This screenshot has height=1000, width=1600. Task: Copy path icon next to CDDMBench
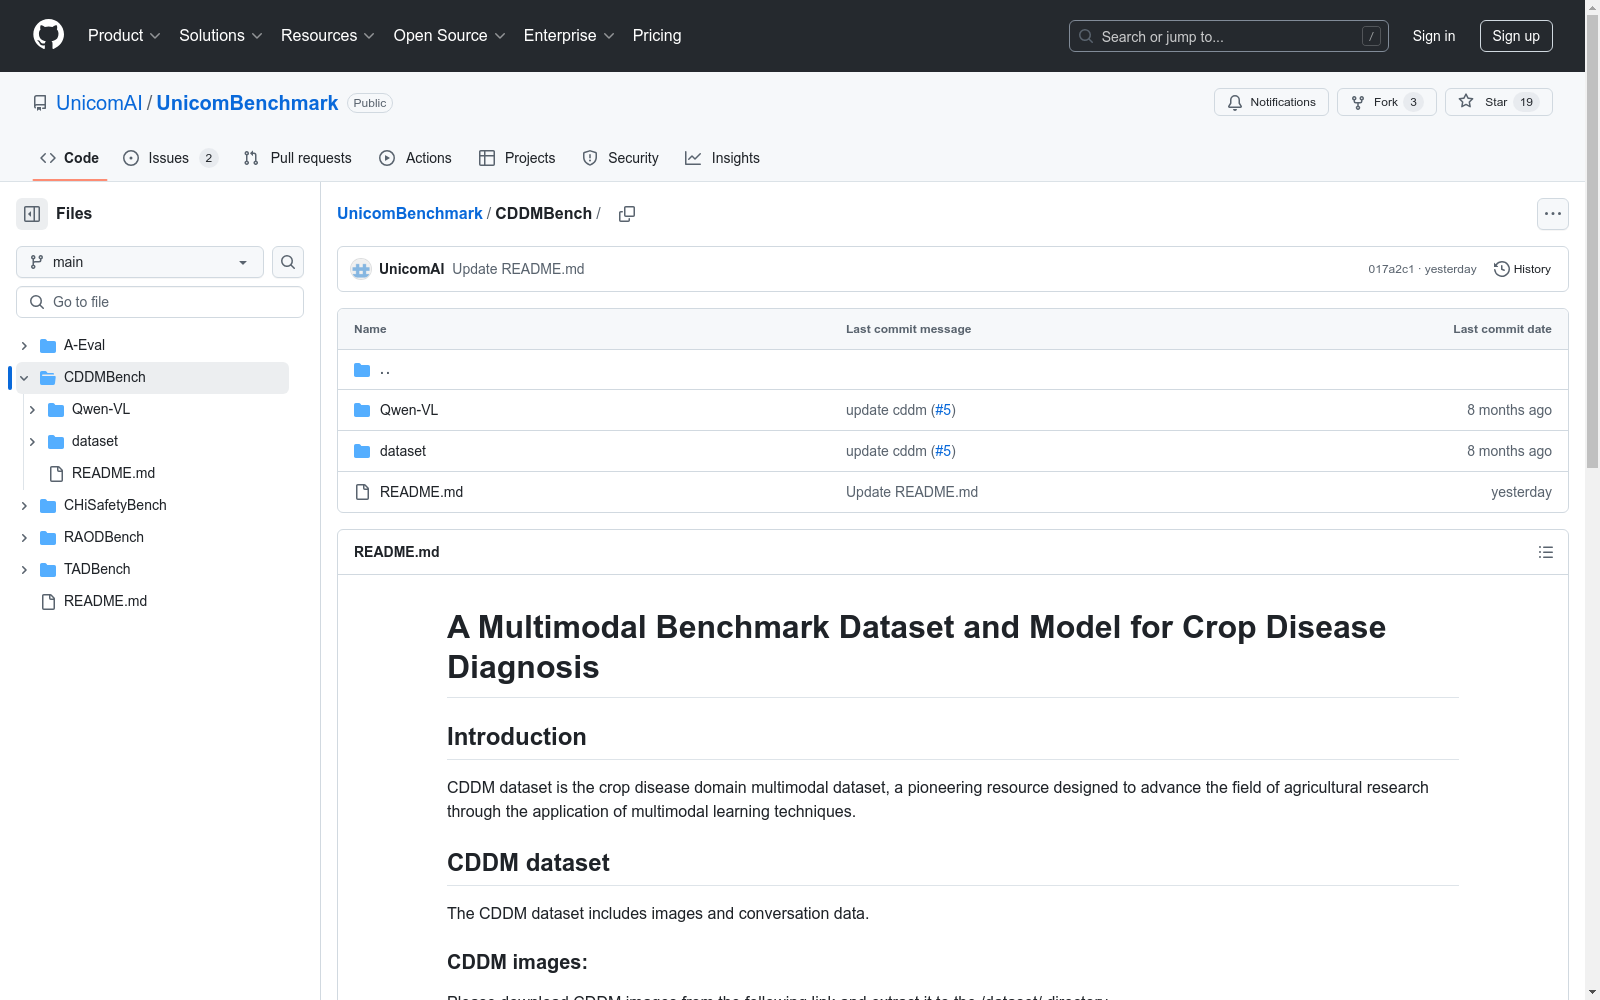click(x=627, y=214)
